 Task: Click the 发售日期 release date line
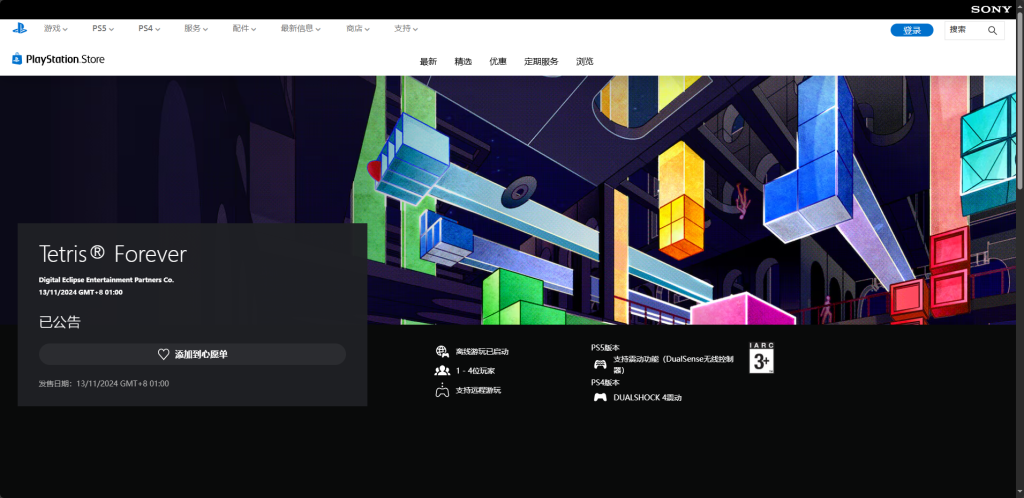[104, 384]
